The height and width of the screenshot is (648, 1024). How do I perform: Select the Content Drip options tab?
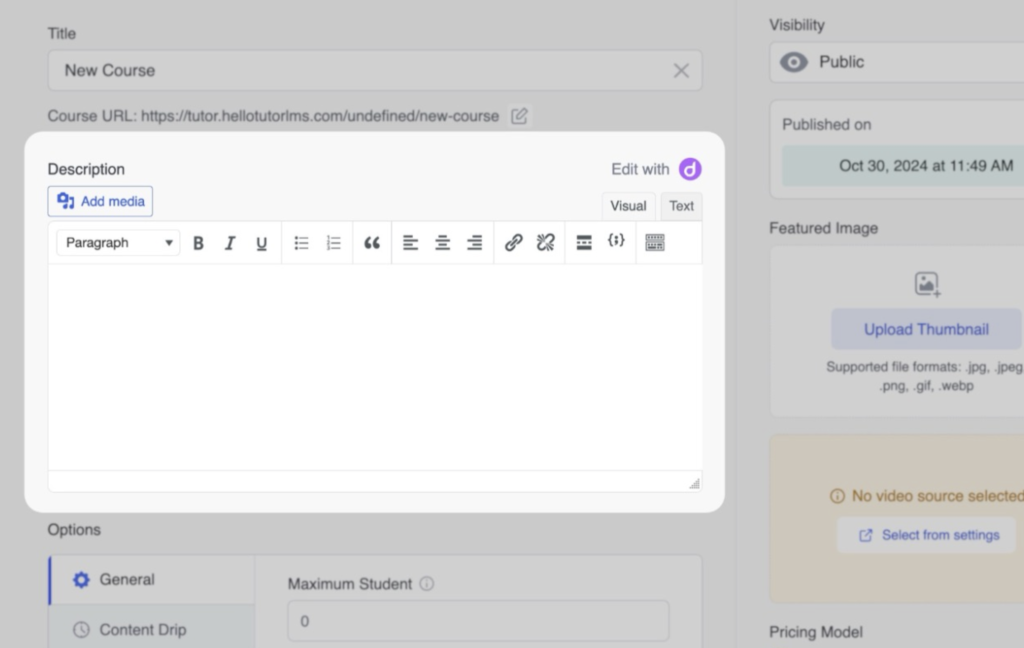142,630
